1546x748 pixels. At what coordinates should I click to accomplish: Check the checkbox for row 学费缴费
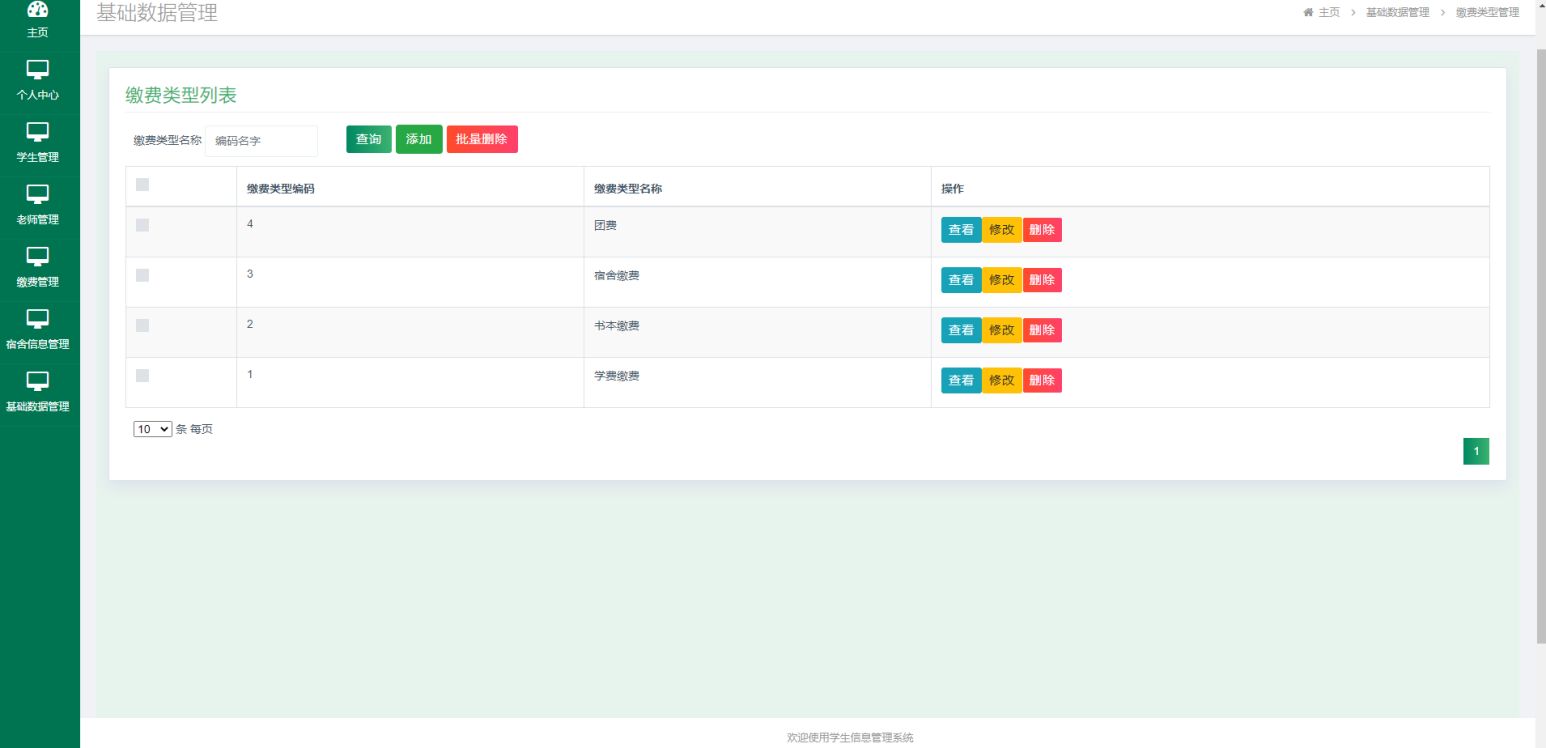[142, 375]
